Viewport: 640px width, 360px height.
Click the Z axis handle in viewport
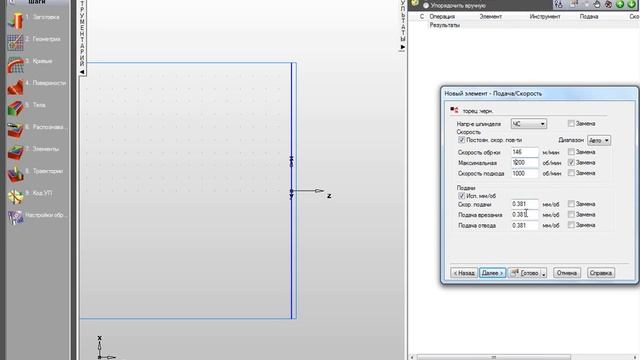pos(319,191)
